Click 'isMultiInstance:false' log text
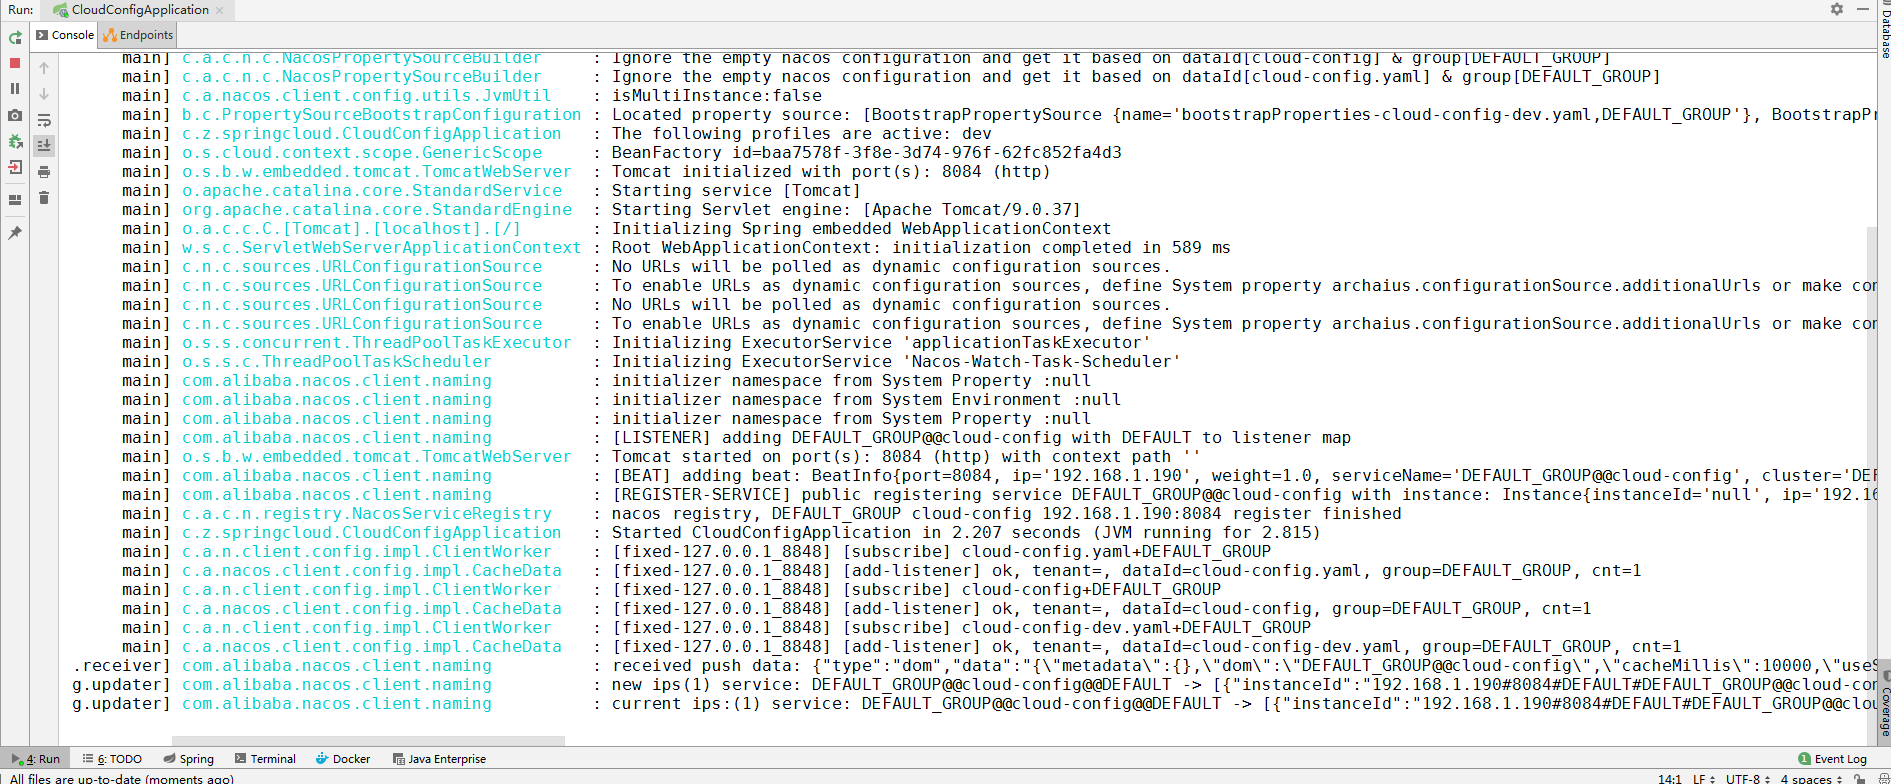 [717, 96]
